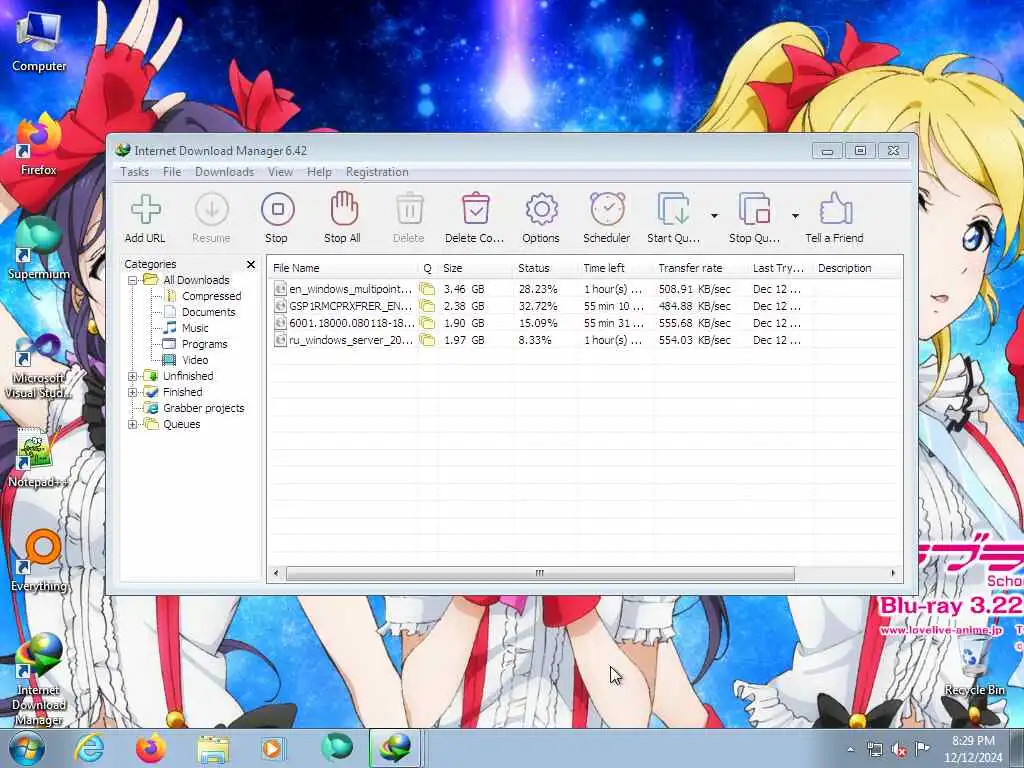Click the Stop download toolbar icon
This screenshot has height=768, width=1024.
coord(277,218)
